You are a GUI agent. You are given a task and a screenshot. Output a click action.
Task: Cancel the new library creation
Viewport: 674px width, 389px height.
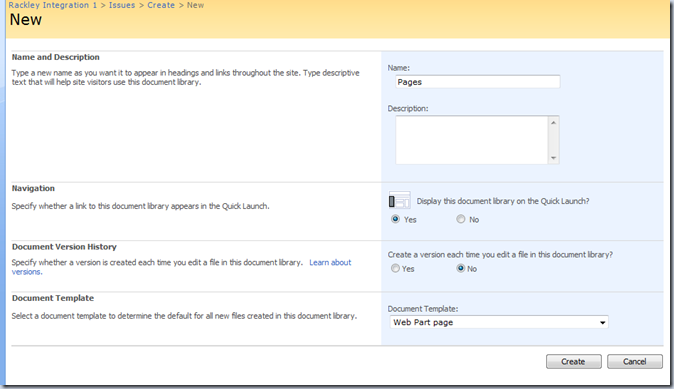[x=634, y=361]
